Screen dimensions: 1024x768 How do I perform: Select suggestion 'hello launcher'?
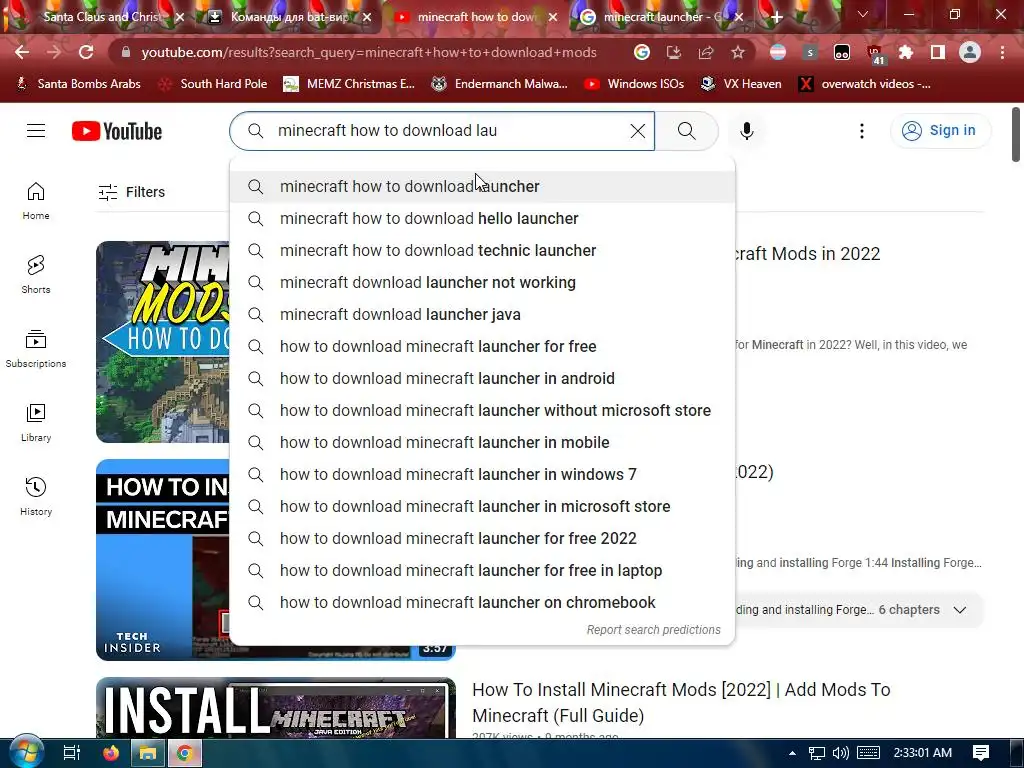[482, 218]
